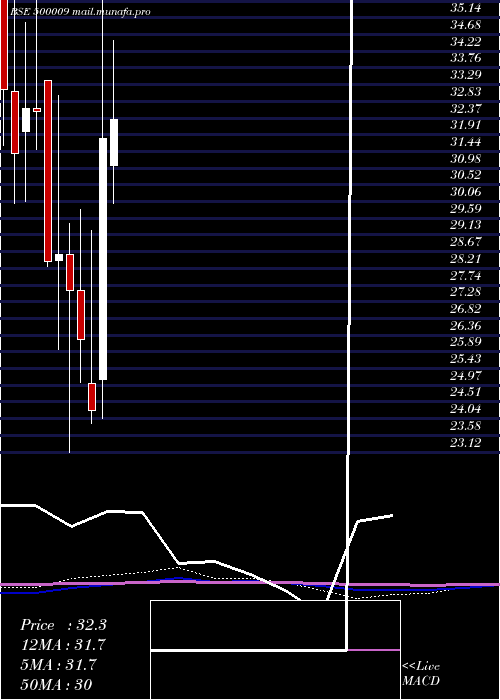Click the 26.36 axis value
Screen dimensions: 500x700
point(466,325)
